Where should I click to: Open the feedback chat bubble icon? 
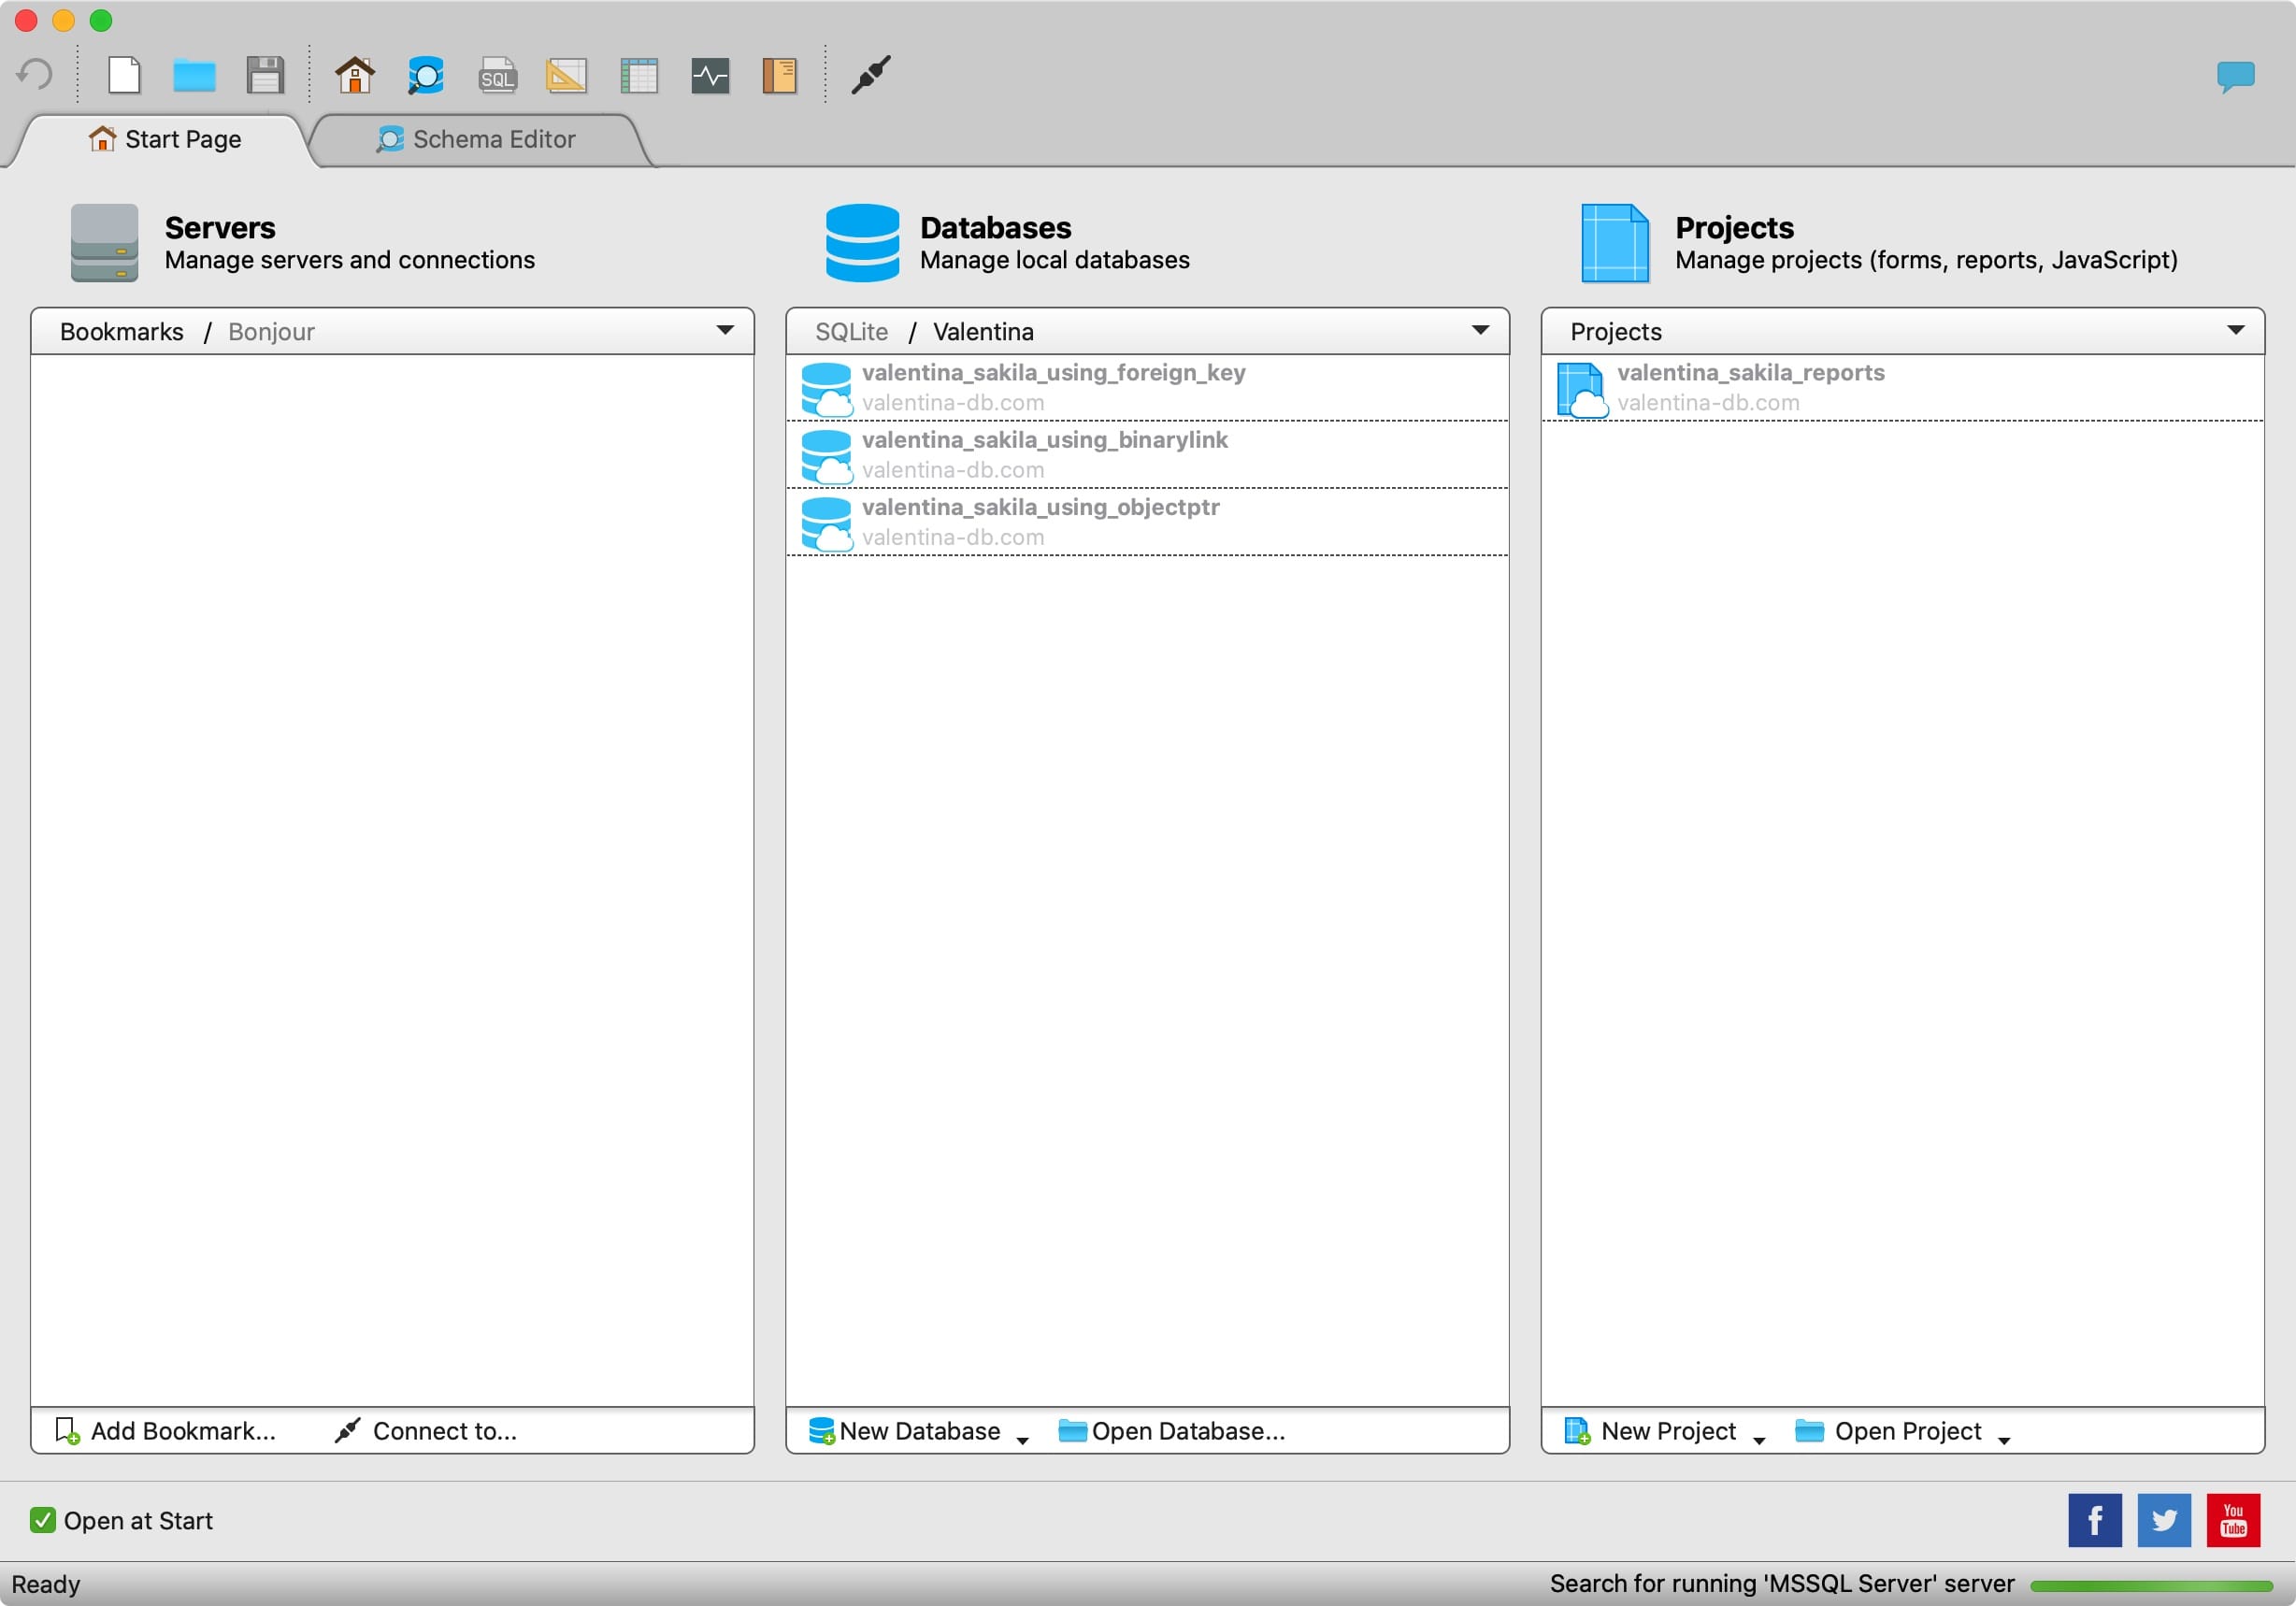pos(2234,75)
